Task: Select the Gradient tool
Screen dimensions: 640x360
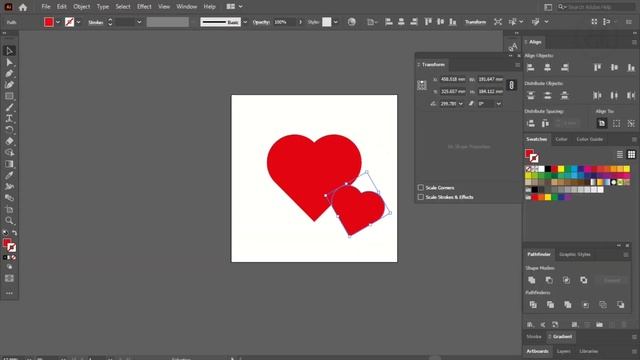Action: [9, 164]
